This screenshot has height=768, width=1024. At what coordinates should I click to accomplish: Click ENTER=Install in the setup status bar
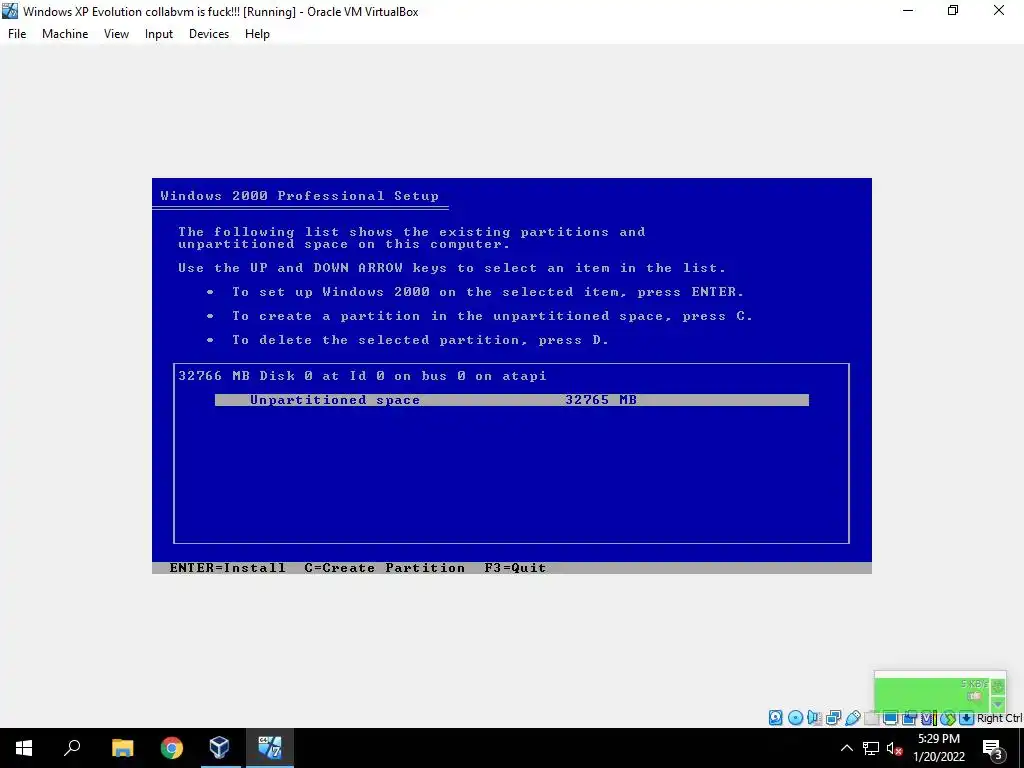[x=227, y=568]
